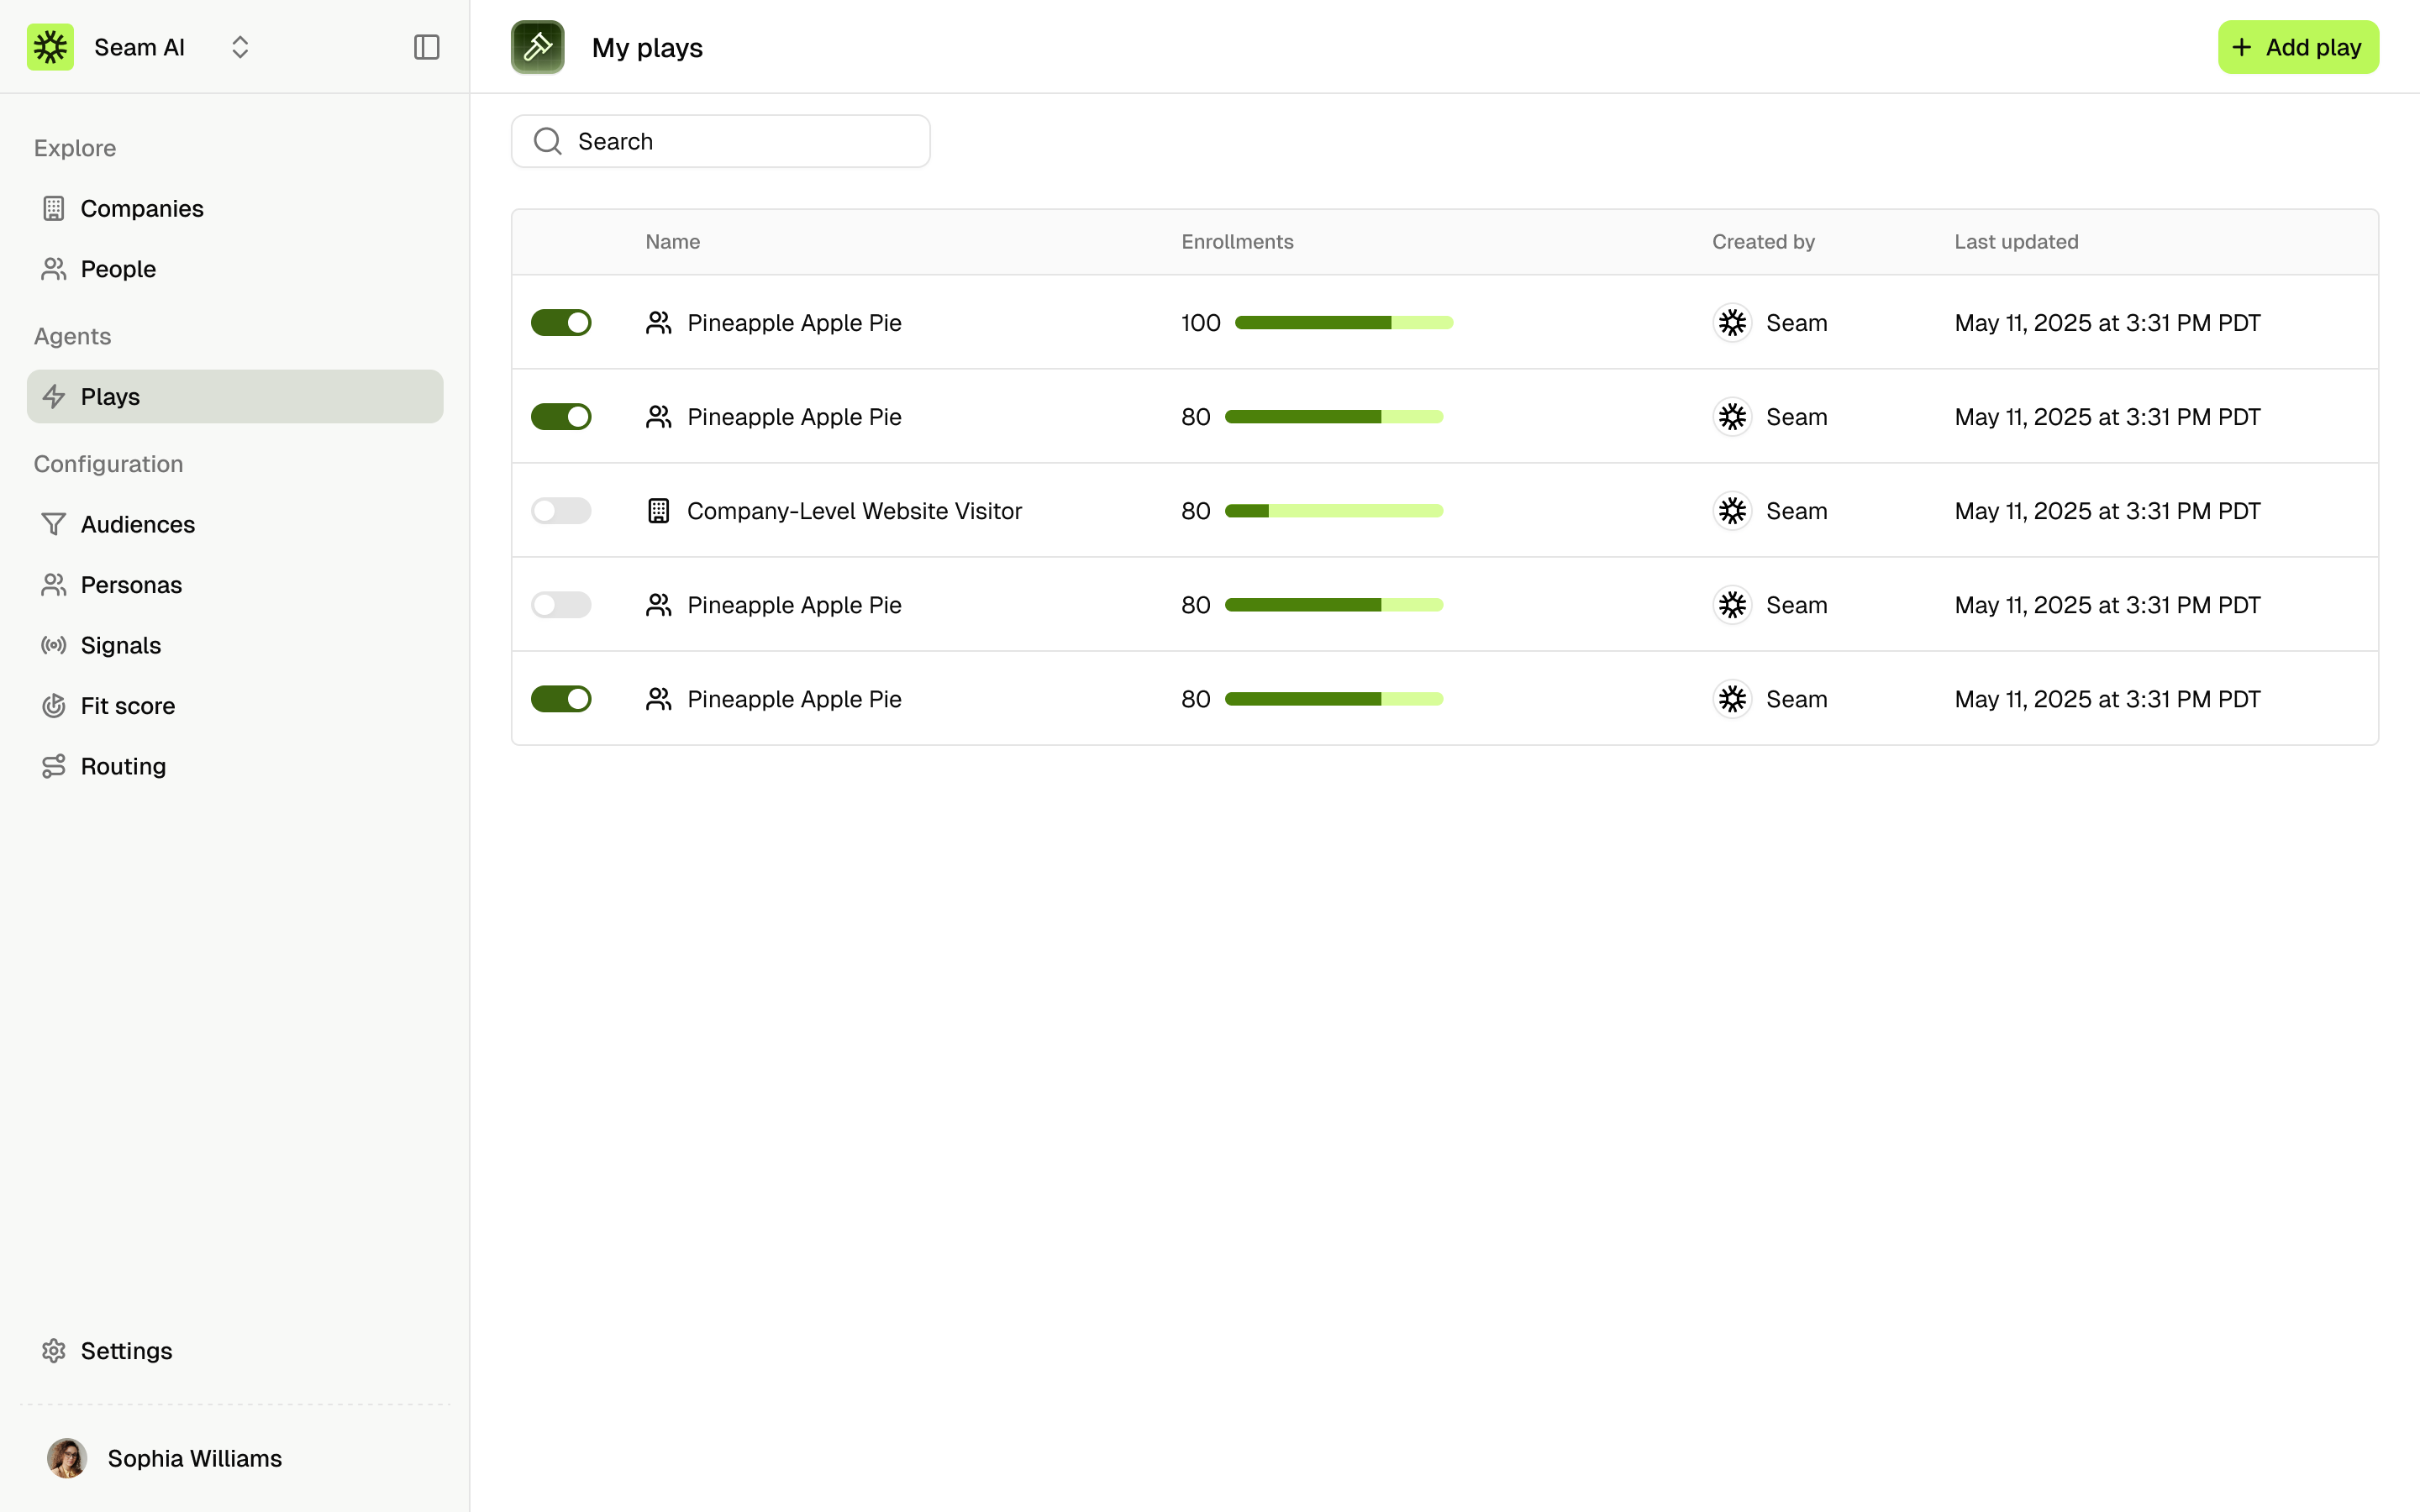Click building icon beside Company-Level Website Visitor
2420x1512 pixels.
click(x=658, y=511)
